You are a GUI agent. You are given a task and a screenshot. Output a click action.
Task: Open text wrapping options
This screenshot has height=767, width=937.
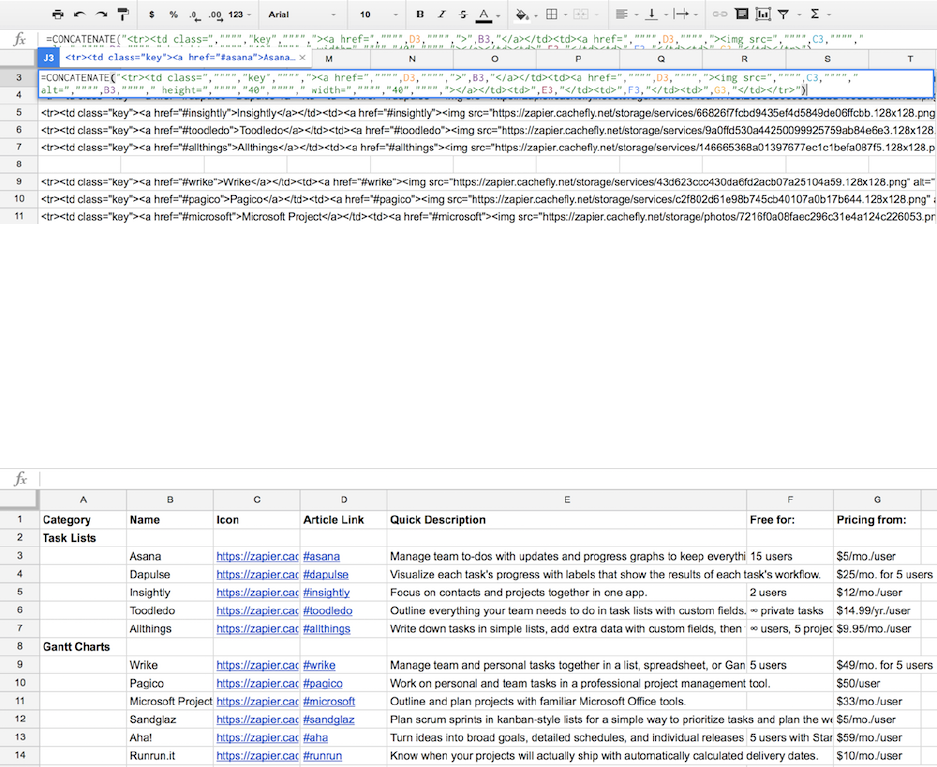click(685, 14)
